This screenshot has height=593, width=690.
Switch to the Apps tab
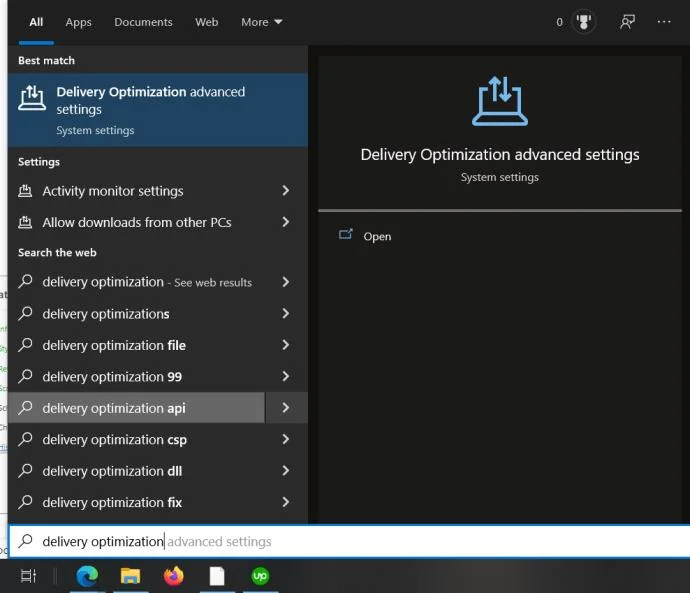pyautogui.click(x=78, y=22)
